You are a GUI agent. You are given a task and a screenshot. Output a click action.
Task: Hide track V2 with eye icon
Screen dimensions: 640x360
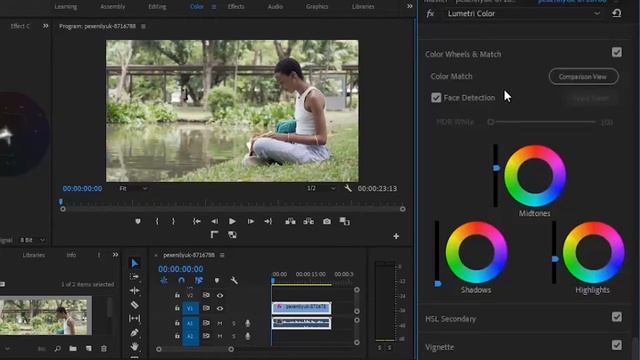(220, 295)
